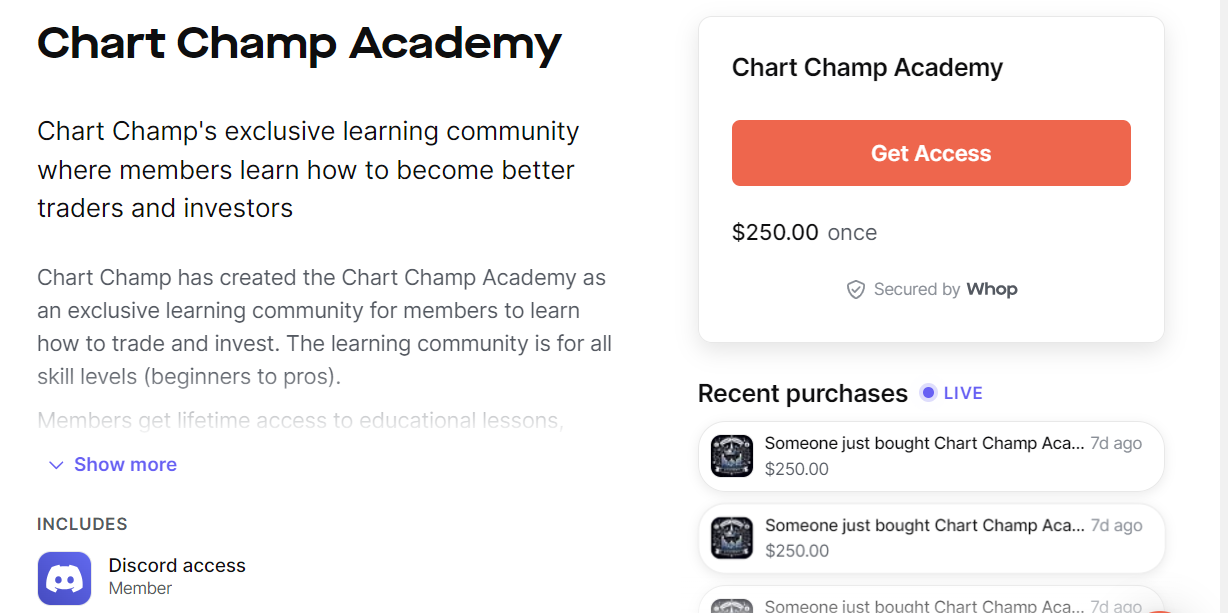Select the Chart Champ Academy page title
The image size is (1228, 613).
299,44
